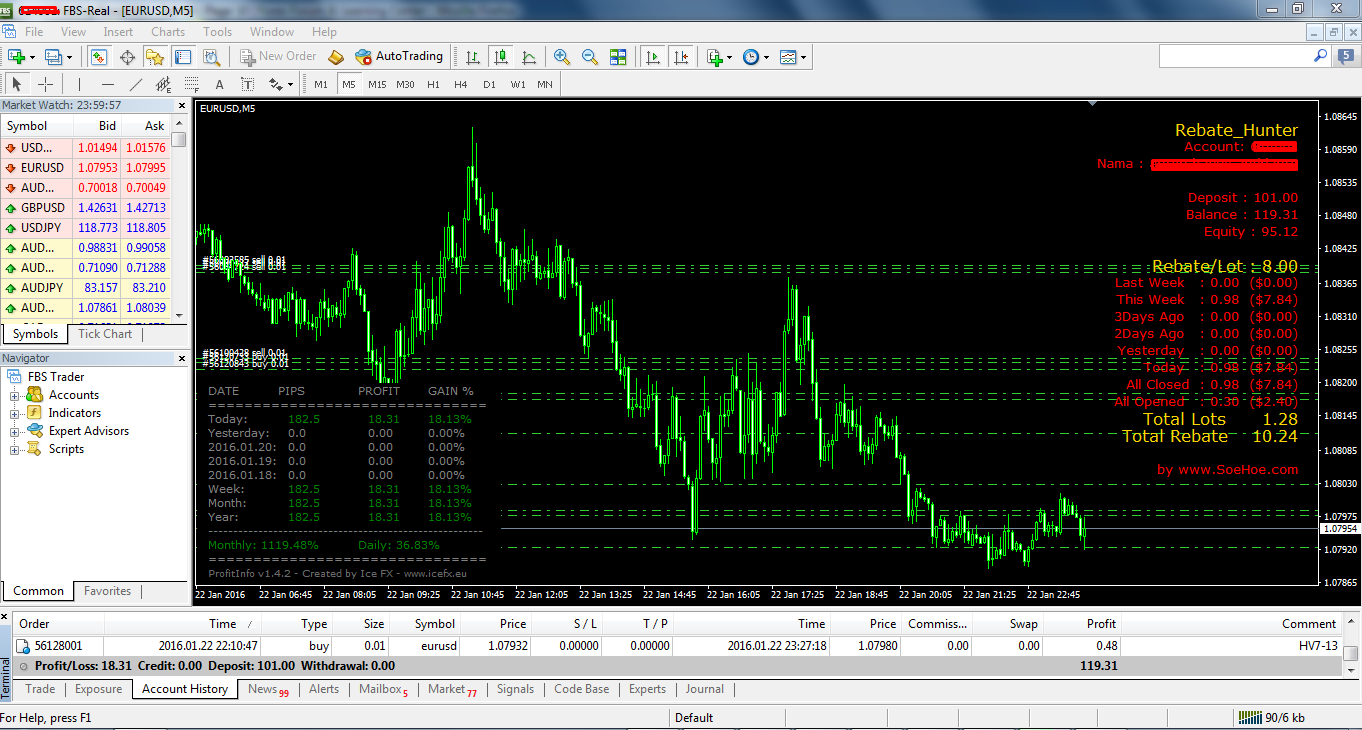This screenshot has height=730, width=1362.
Task: Expand the Indicators node in Navigator
Action: click(15, 413)
